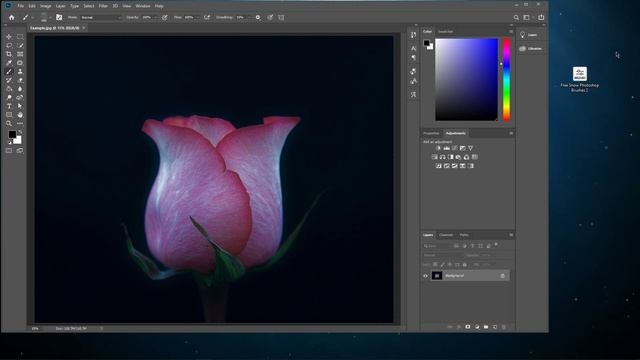Select the Horizontal Type tool
The image size is (640, 360).
coord(9,106)
